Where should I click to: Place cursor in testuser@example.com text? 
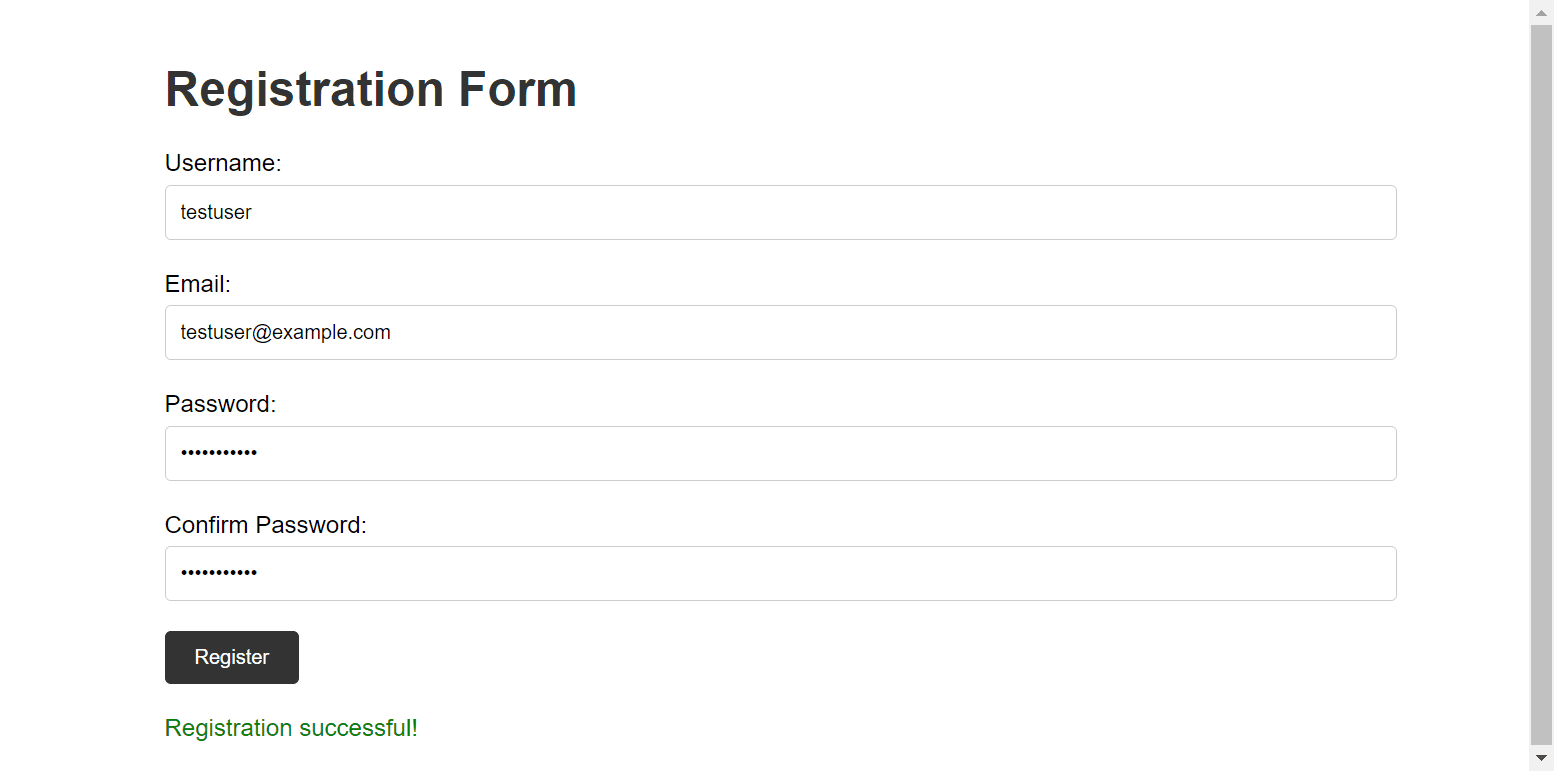tap(285, 332)
